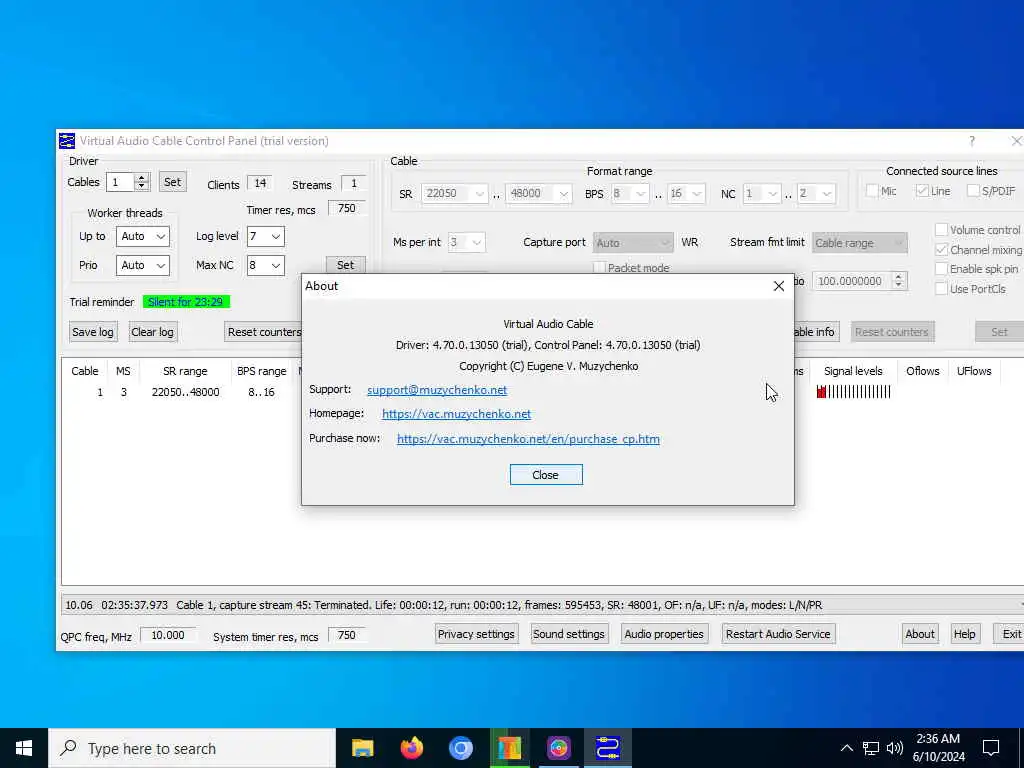Click Virtual Audio Cable taskbar icon
The height and width of the screenshot is (768, 1024).
pyautogui.click(x=607, y=748)
